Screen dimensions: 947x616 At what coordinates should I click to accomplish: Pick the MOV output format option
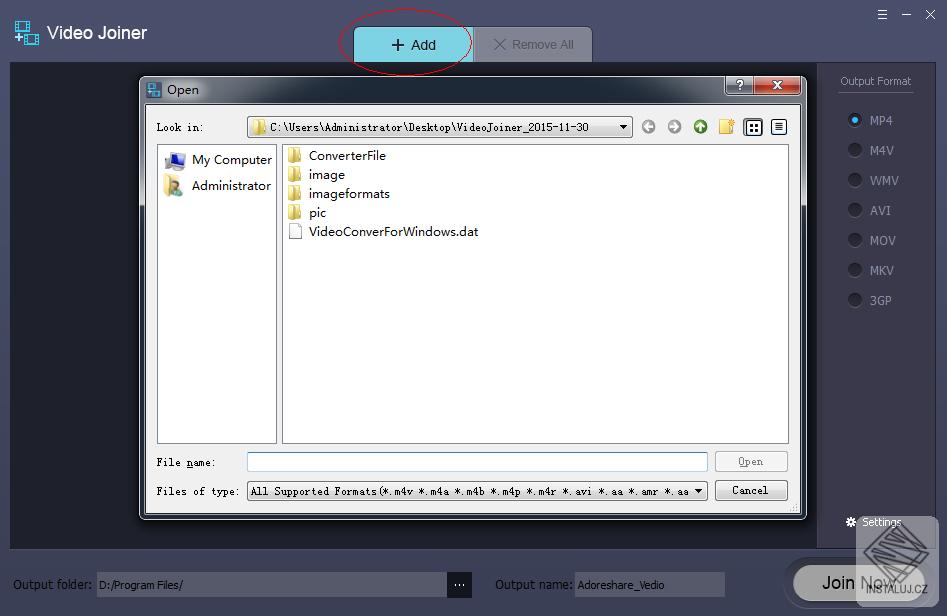(x=855, y=240)
